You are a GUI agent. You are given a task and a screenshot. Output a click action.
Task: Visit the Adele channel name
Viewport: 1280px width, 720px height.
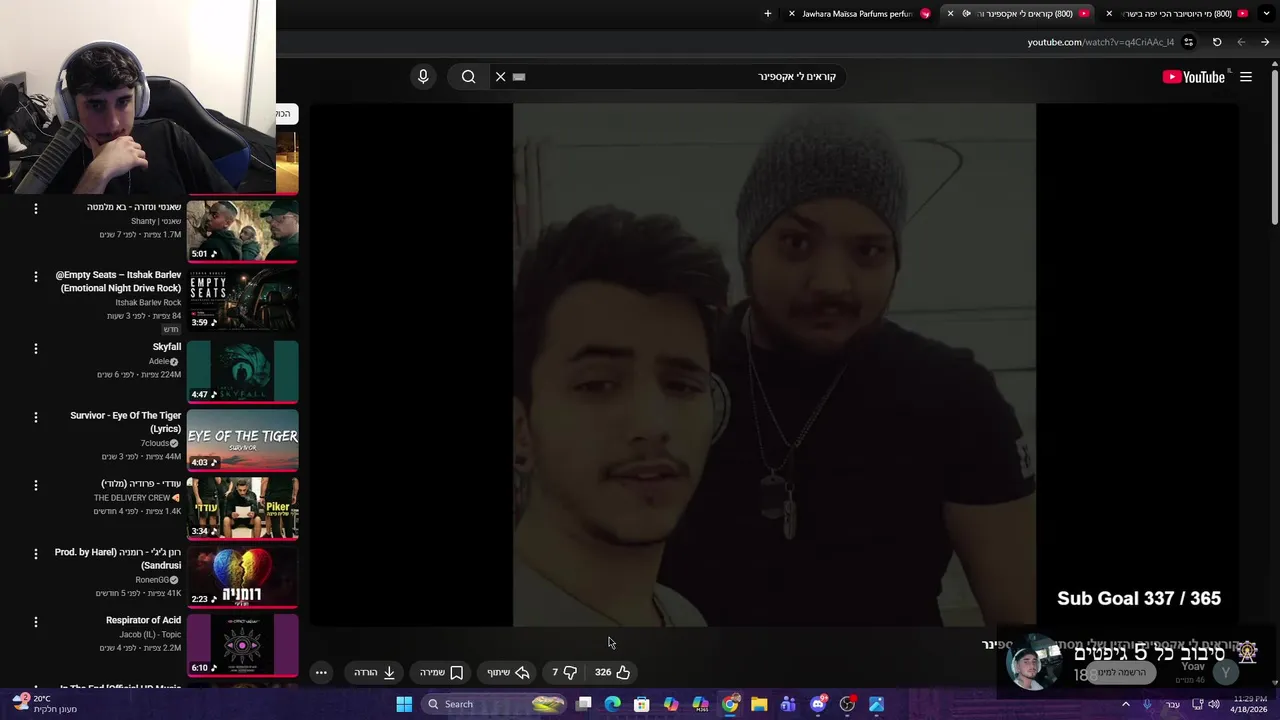(159, 361)
